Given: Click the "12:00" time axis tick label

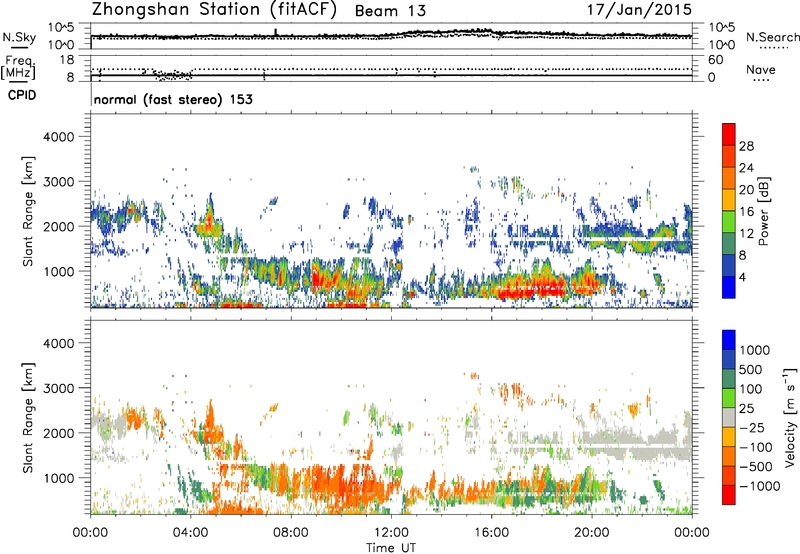Looking at the screenshot, I should click(x=391, y=533).
